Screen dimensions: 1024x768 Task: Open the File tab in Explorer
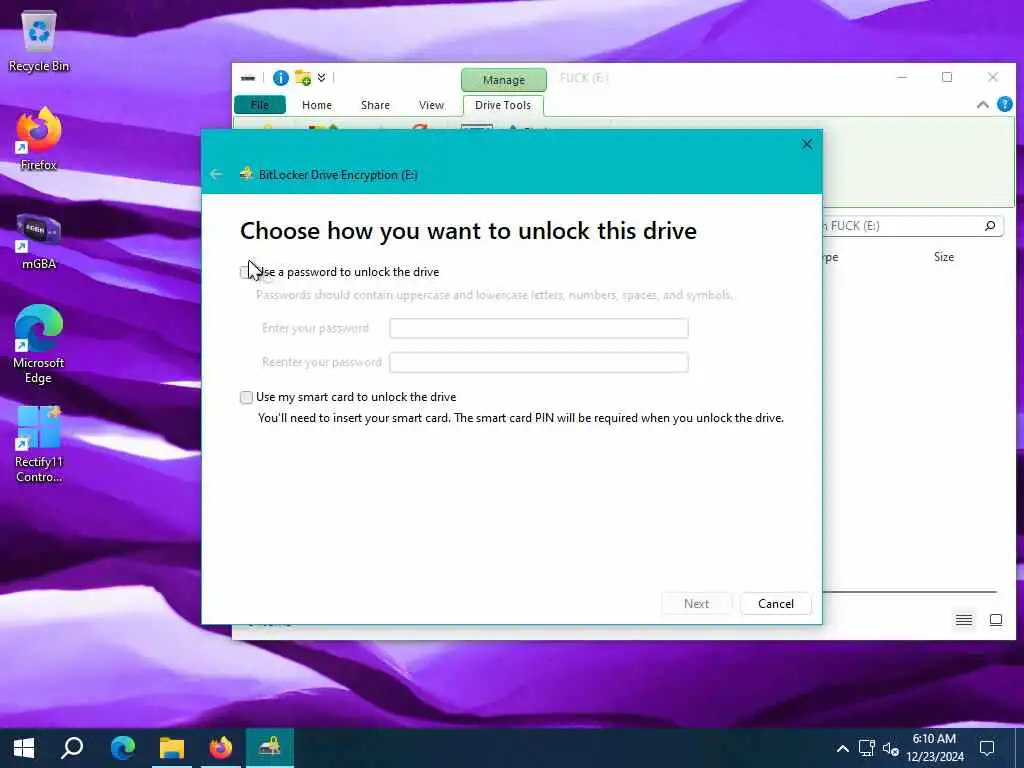tap(260, 104)
